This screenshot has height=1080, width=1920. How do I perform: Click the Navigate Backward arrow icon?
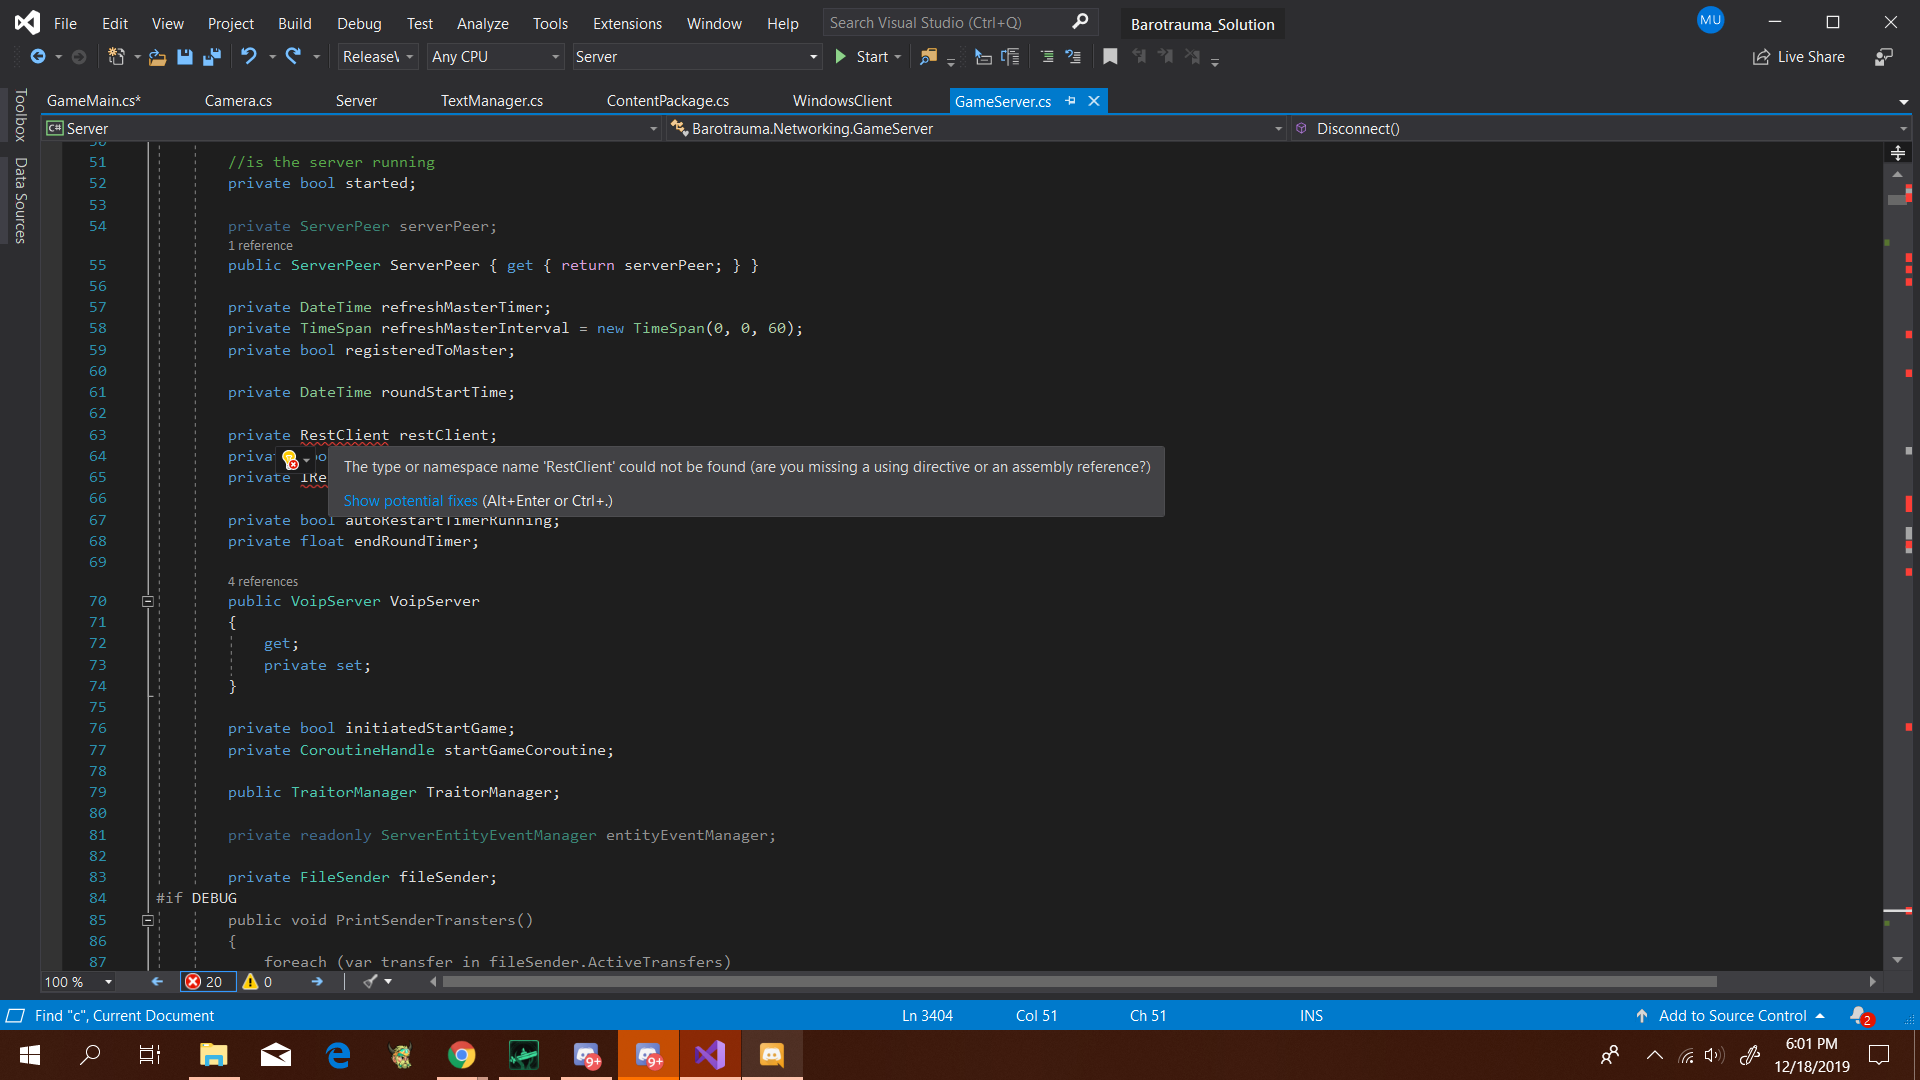[x=40, y=57]
